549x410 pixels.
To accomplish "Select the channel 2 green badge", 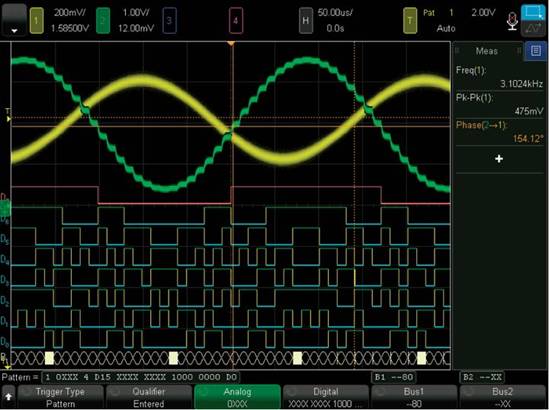I will (103, 21).
